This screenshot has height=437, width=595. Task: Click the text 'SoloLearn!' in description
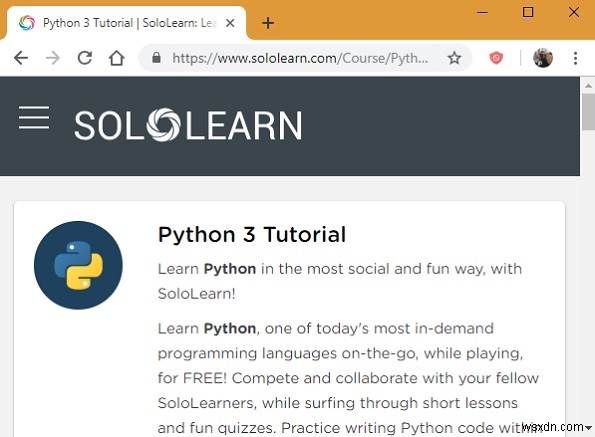point(197,294)
